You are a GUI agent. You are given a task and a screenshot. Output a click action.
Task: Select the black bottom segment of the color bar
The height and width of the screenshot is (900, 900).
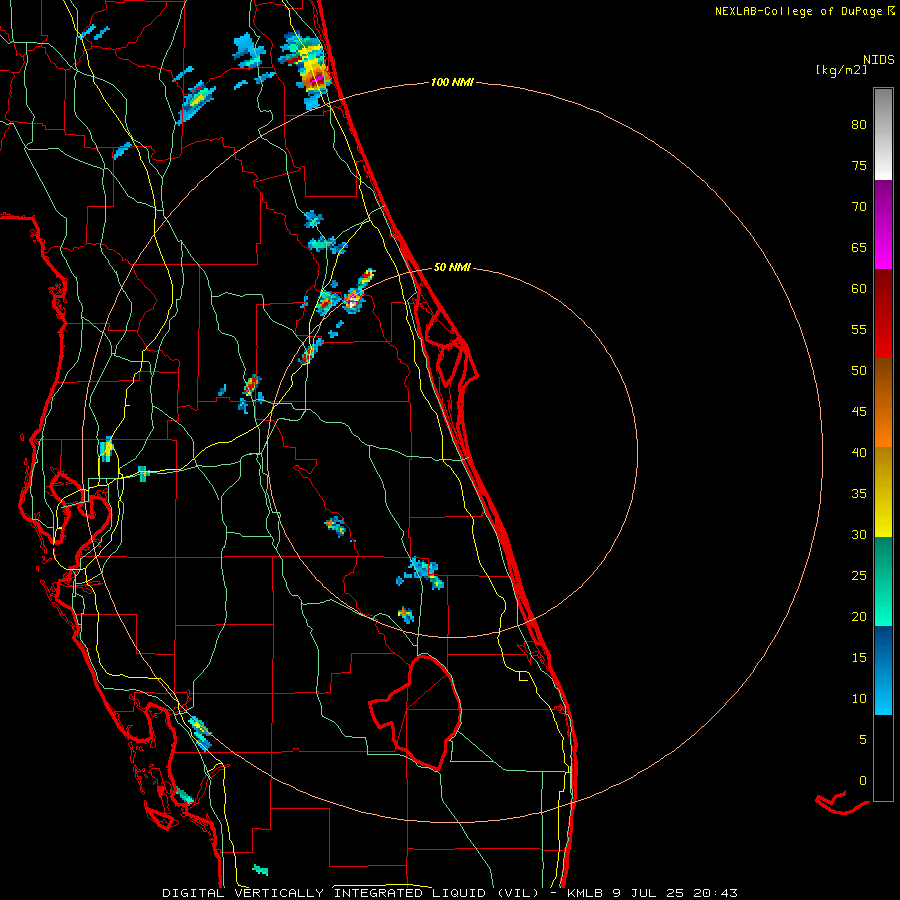[x=883, y=758]
